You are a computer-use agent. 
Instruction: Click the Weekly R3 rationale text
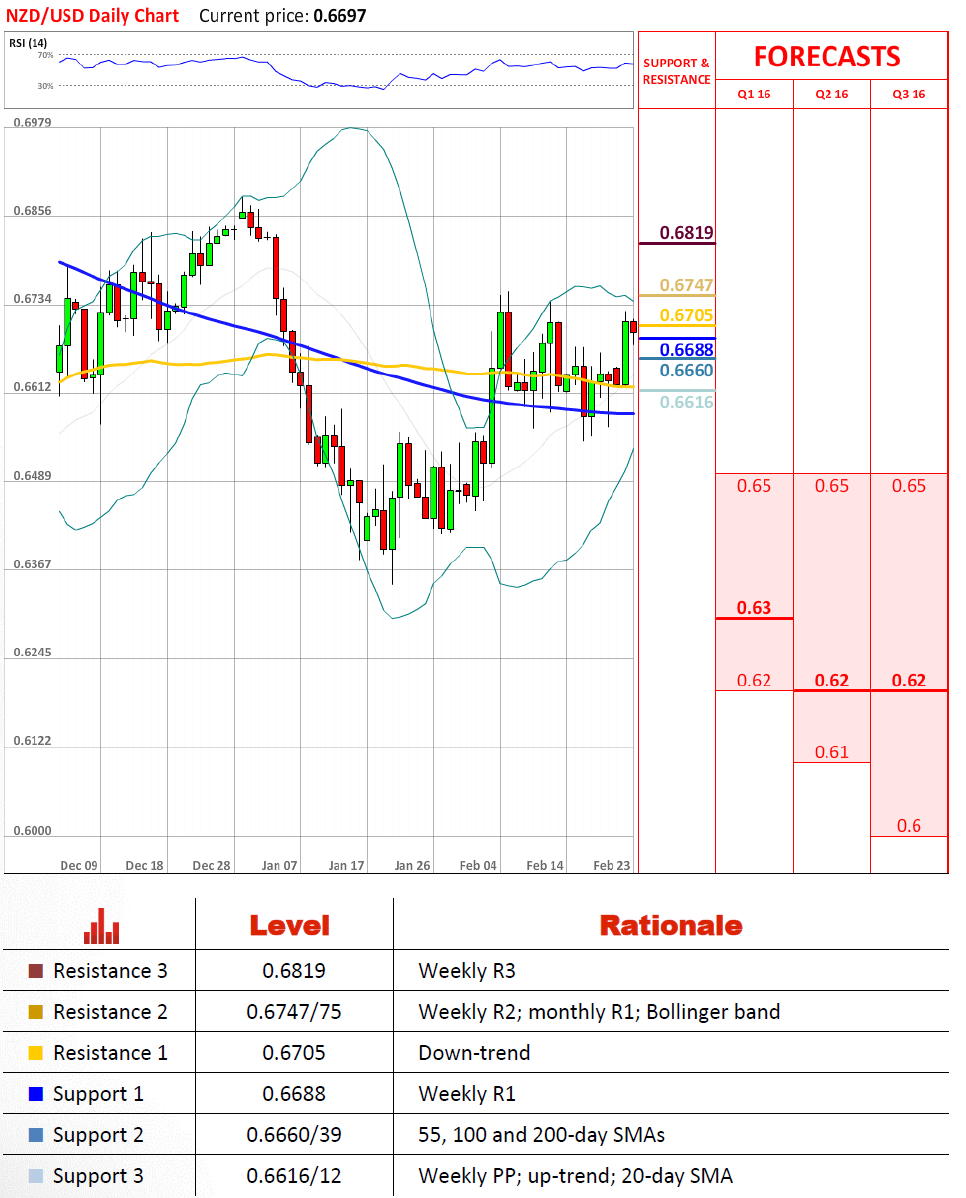coord(467,971)
